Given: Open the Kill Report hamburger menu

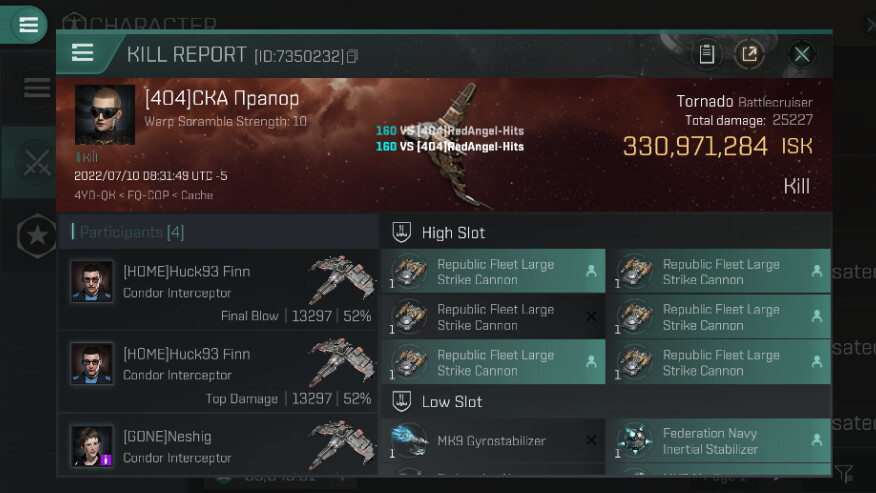Looking at the screenshot, I should pyautogui.click(x=83, y=54).
